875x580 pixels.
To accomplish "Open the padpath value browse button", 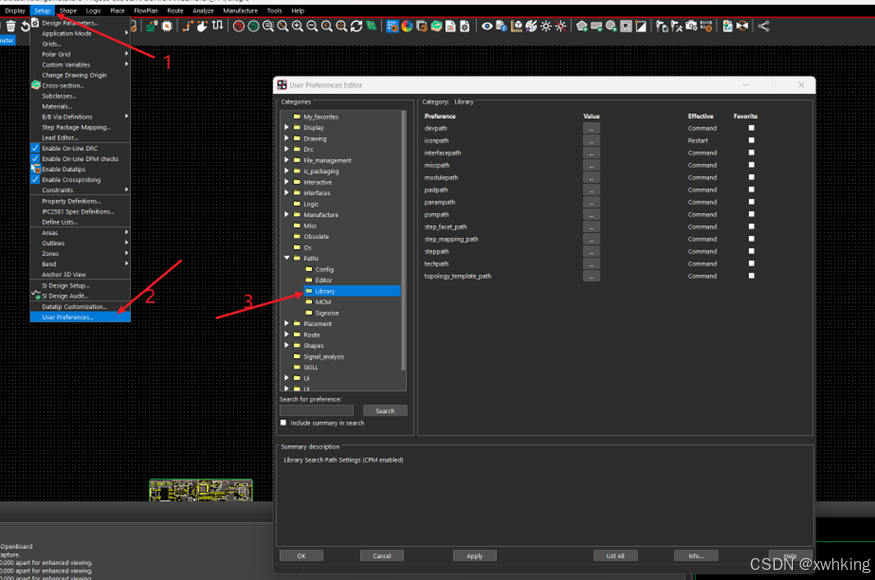I will [591, 190].
